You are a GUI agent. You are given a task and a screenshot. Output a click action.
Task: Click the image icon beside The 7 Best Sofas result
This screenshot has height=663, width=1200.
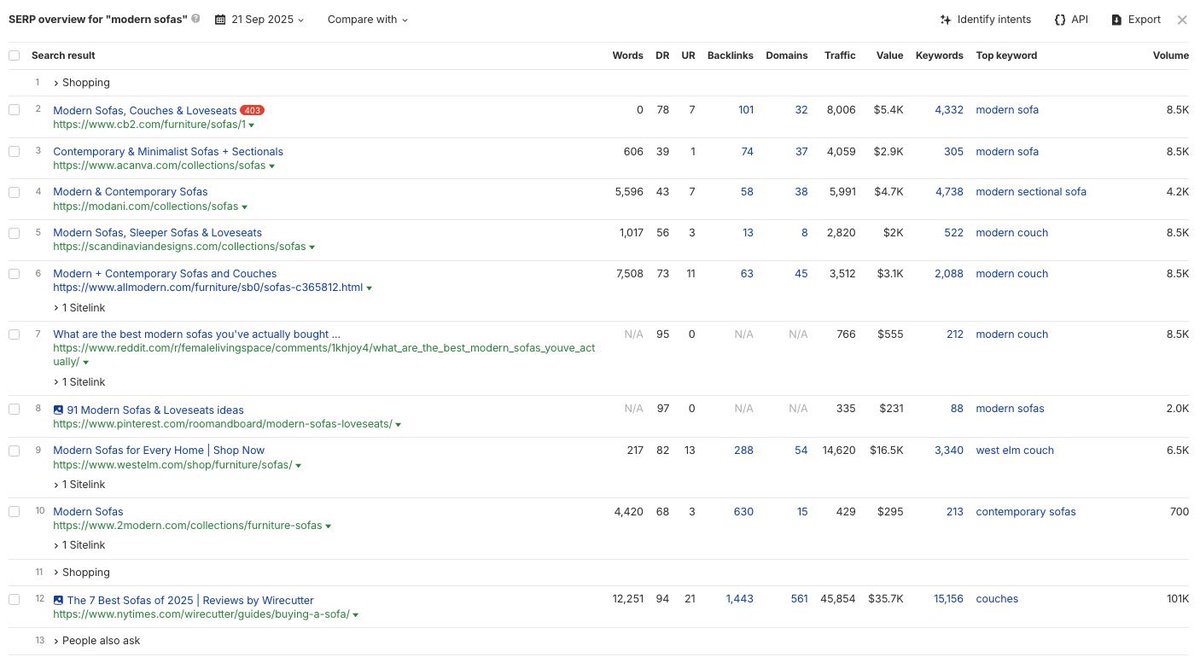point(58,600)
